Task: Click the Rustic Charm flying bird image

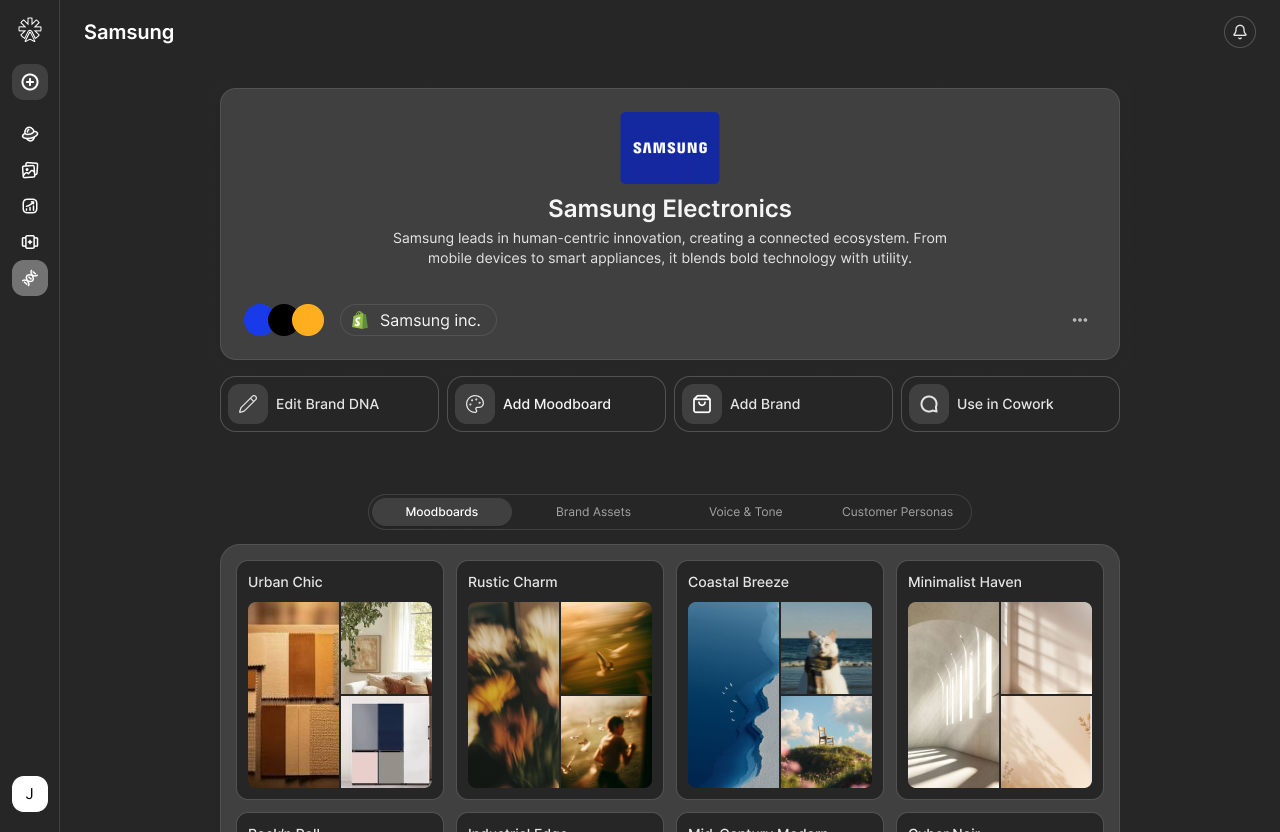Action: point(607,648)
